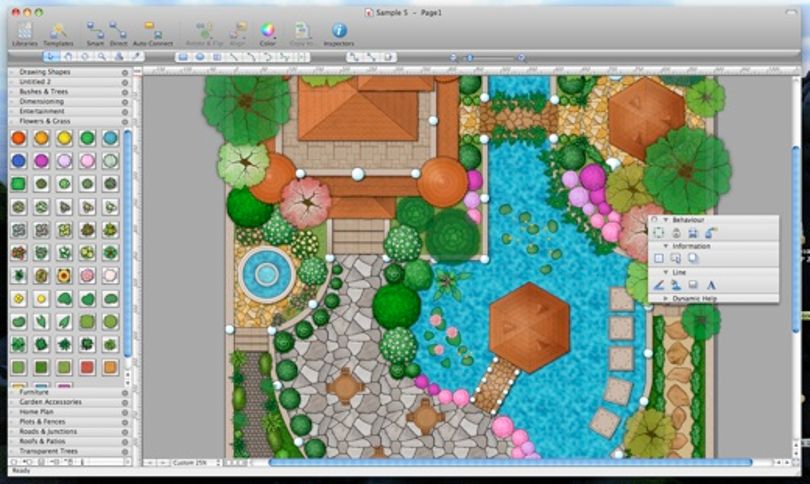Close the Flowers & Grass library button
Viewport: 810px width, 484px height.
(124, 121)
